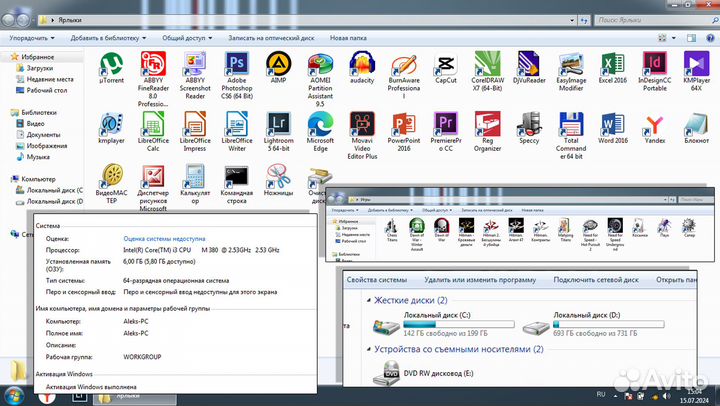This screenshot has width=720, height=406.
Task: Click the Оценка системы недоступна link
Action: [x=164, y=239]
